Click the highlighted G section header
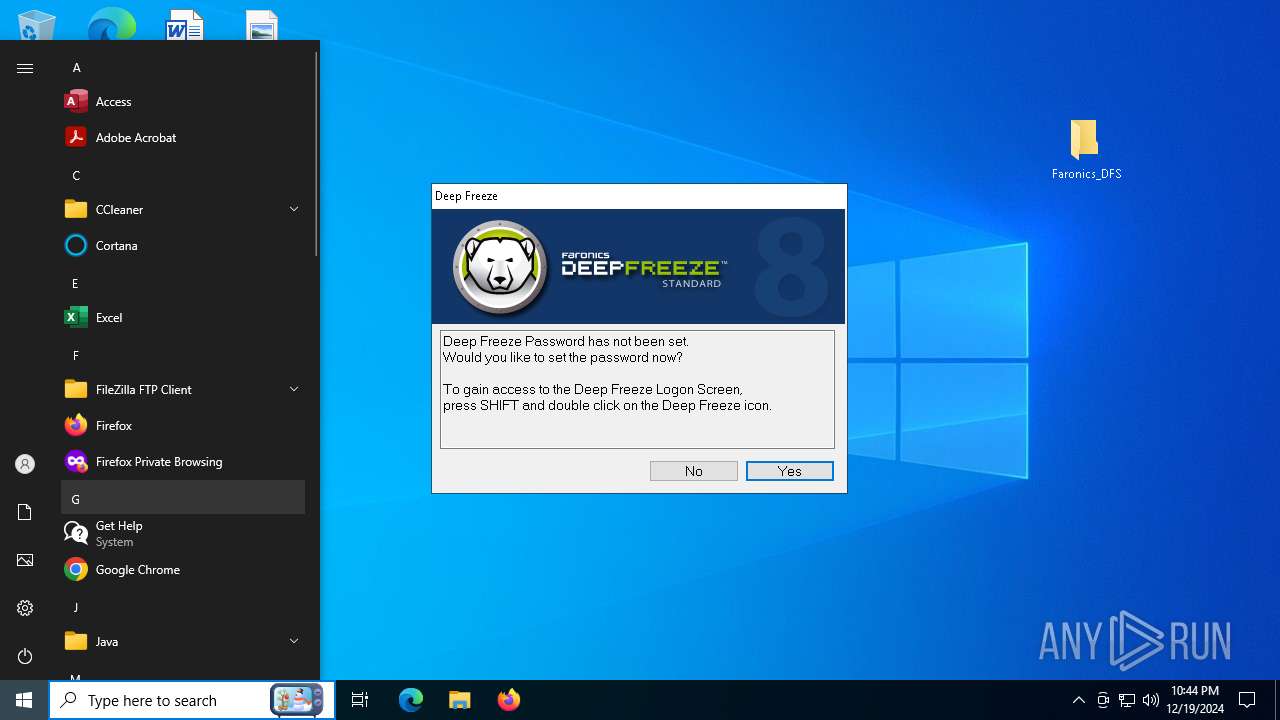 (x=183, y=498)
